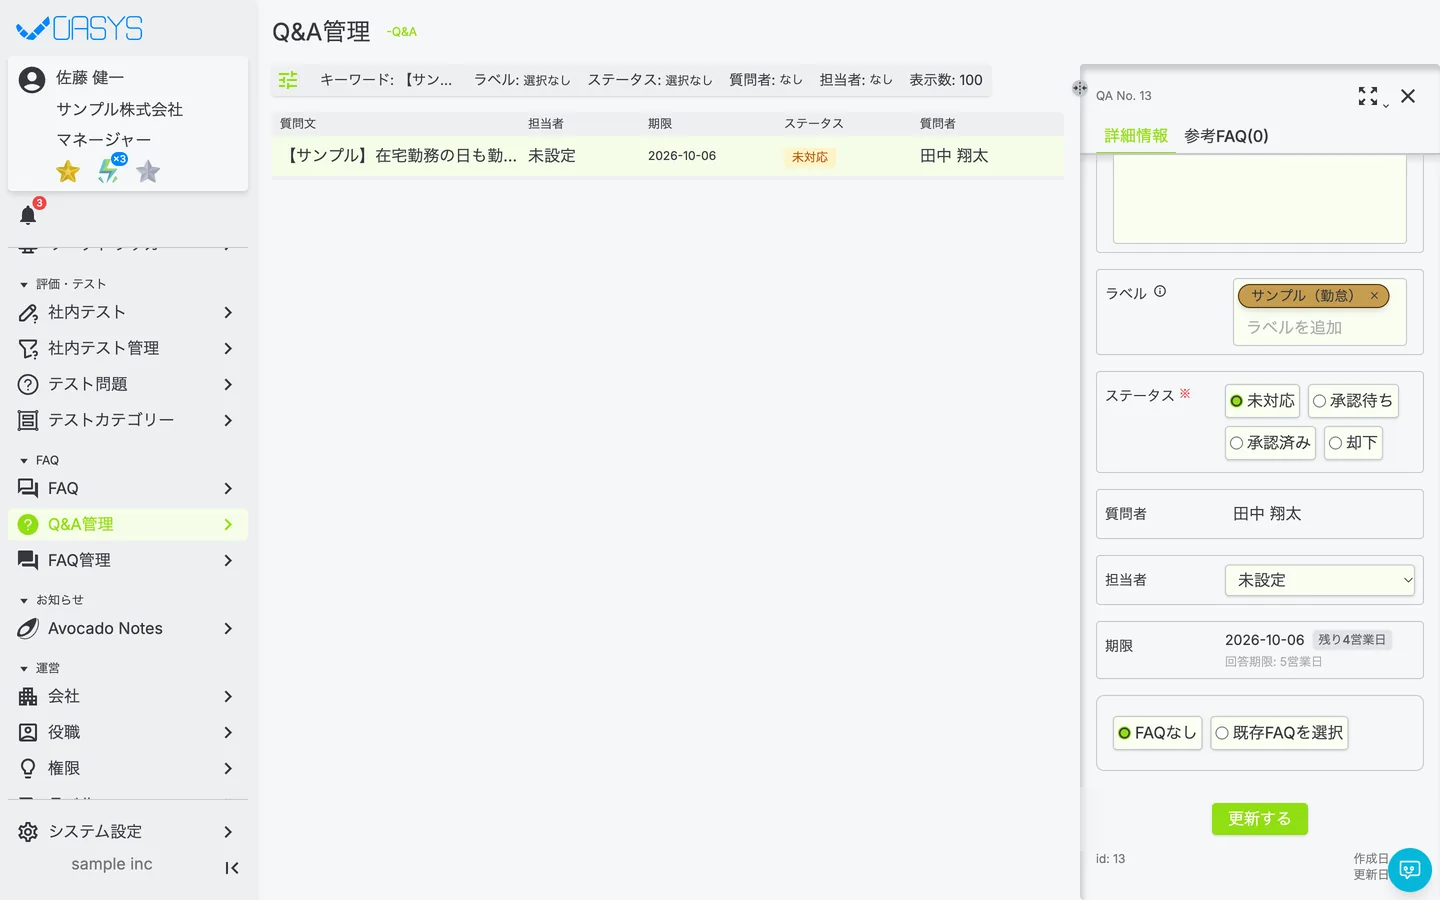Remove the サンプル（勤怠）label tag

click(x=1374, y=296)
